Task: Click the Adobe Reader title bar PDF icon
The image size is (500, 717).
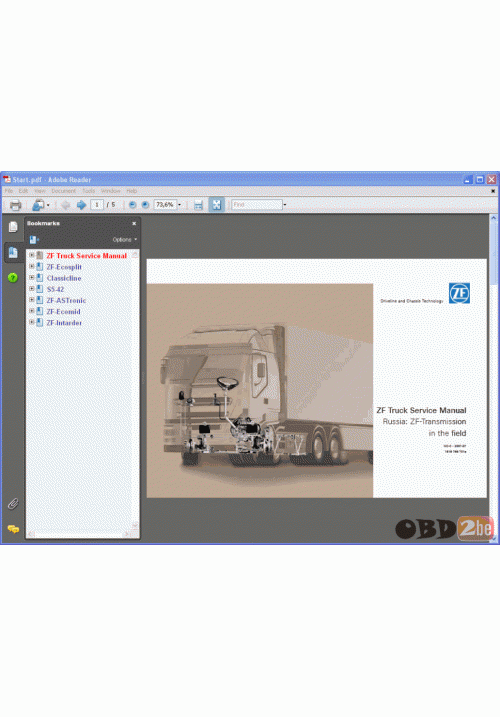Action: tap(7, 179)
